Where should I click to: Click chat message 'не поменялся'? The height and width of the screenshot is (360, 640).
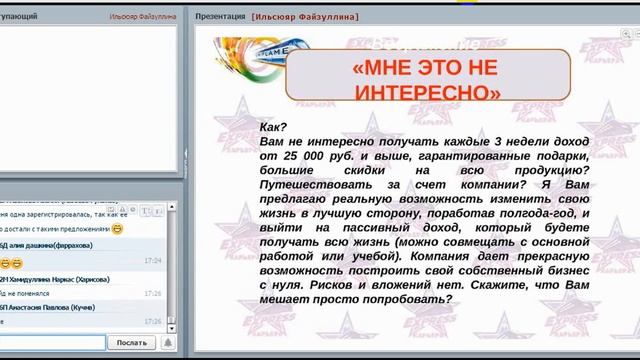point(28,293)
